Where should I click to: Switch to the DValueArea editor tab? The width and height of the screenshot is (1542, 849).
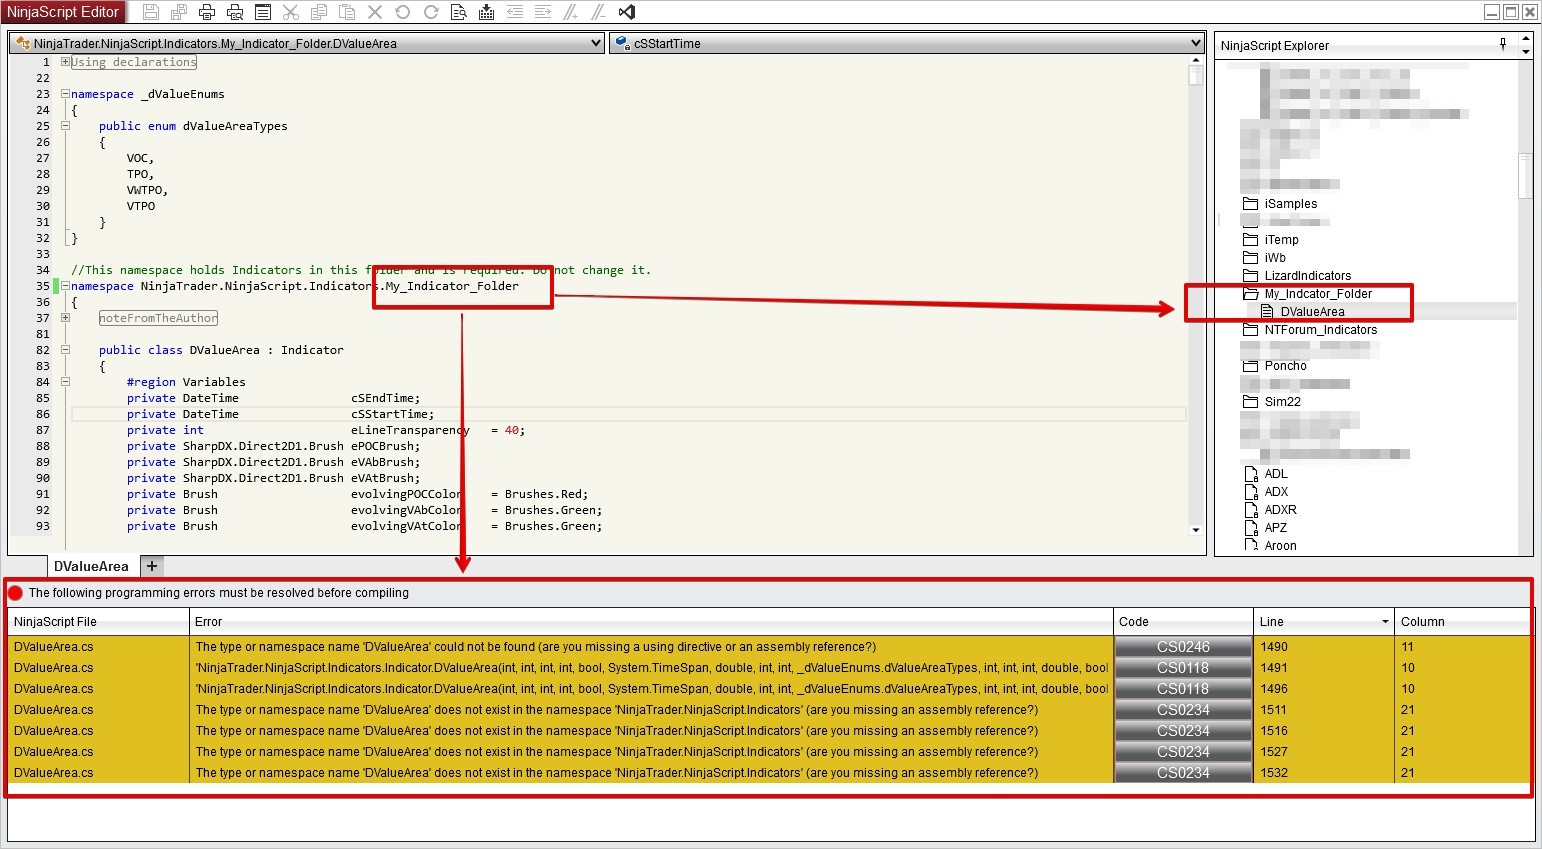[x=91, y=566]
